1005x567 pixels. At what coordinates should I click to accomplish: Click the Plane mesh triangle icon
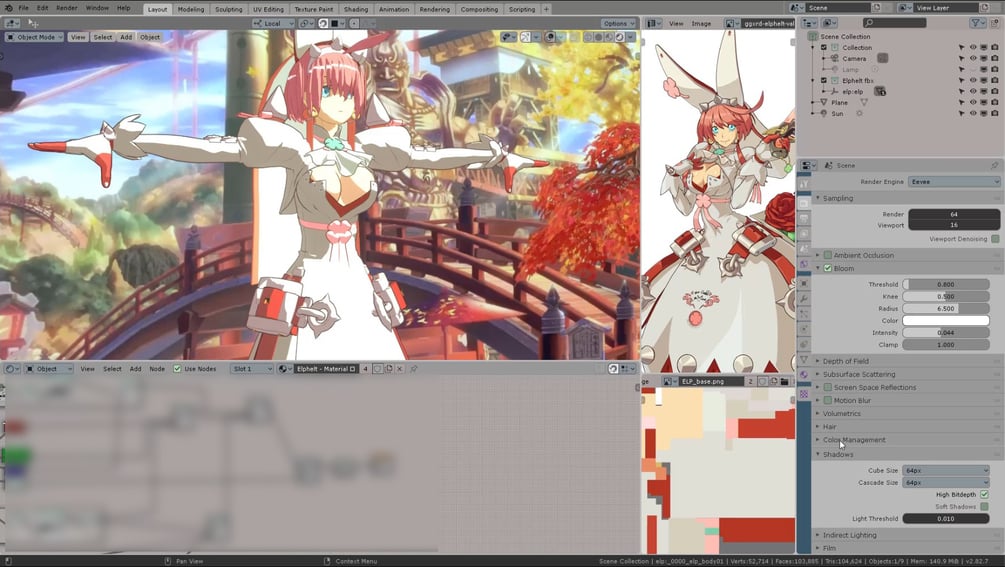coord(824,103)
